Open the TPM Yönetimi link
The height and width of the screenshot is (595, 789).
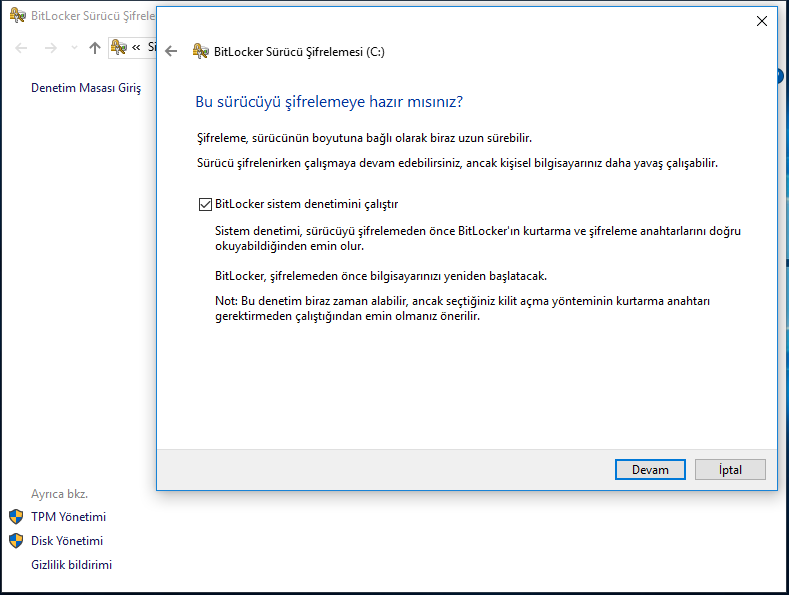coord(68,517)
